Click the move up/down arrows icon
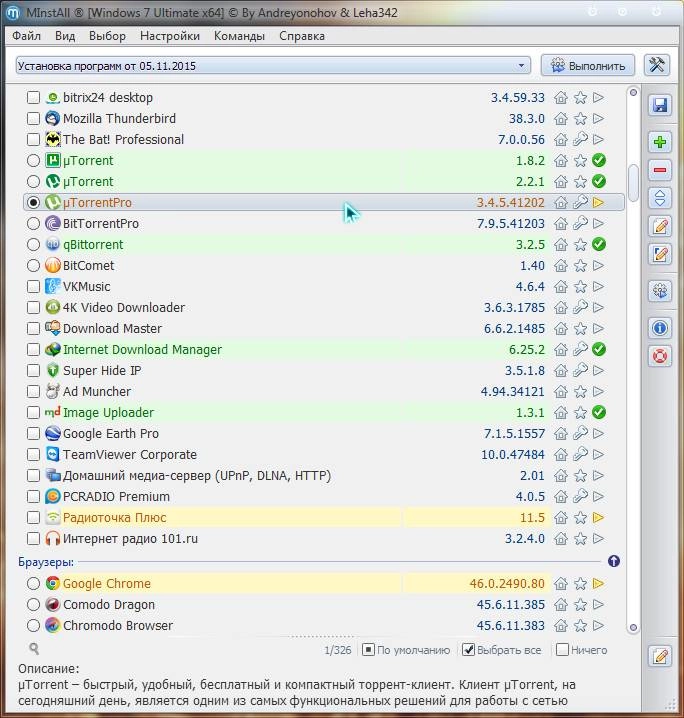The height and width of the screenshot is (718, 684). click(660, 198)
